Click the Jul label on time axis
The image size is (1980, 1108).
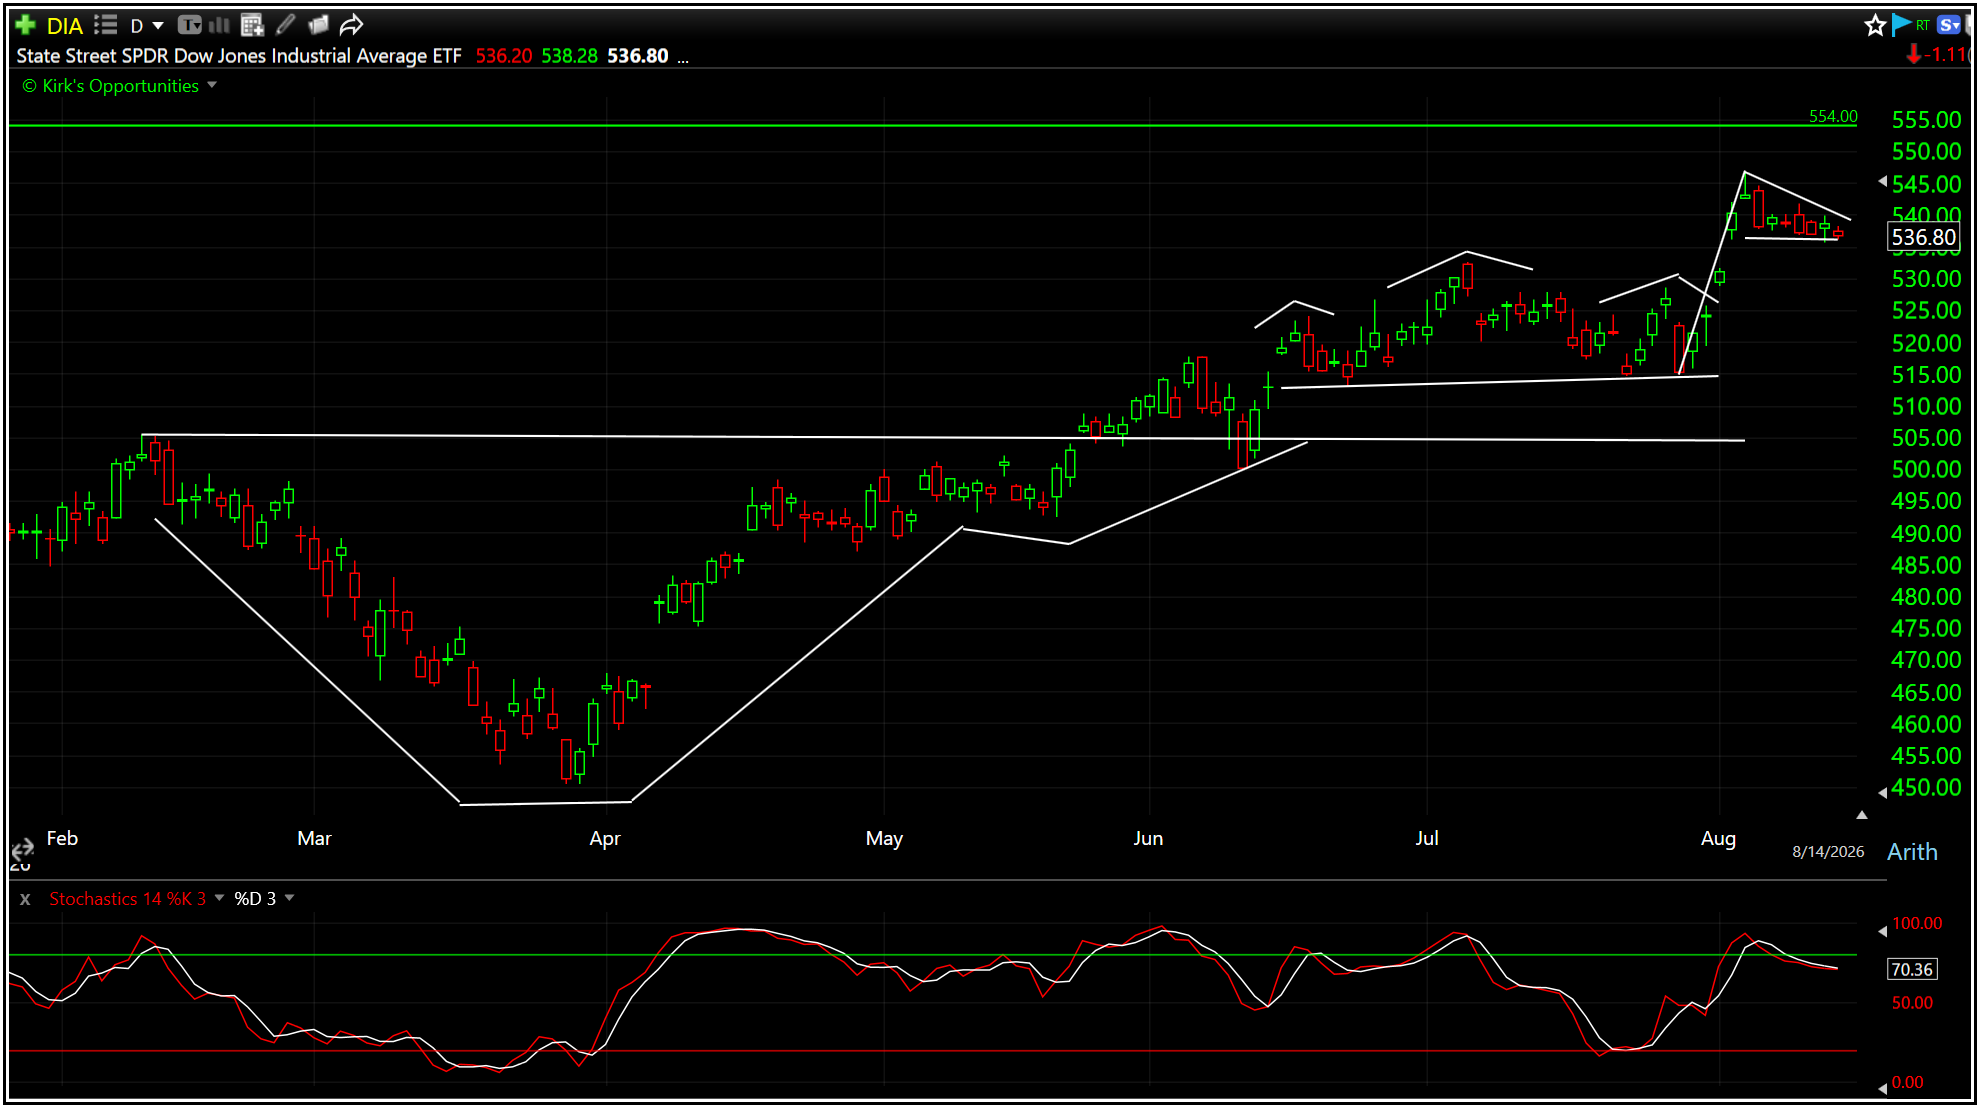(1427, 838)
